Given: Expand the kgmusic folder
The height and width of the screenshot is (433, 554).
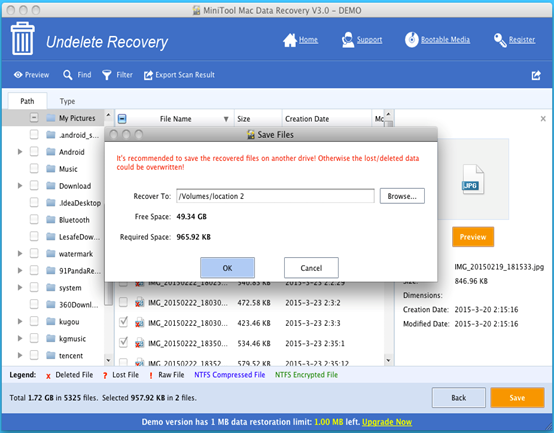Looking at the screenshot, I should [x=20, y=338].
